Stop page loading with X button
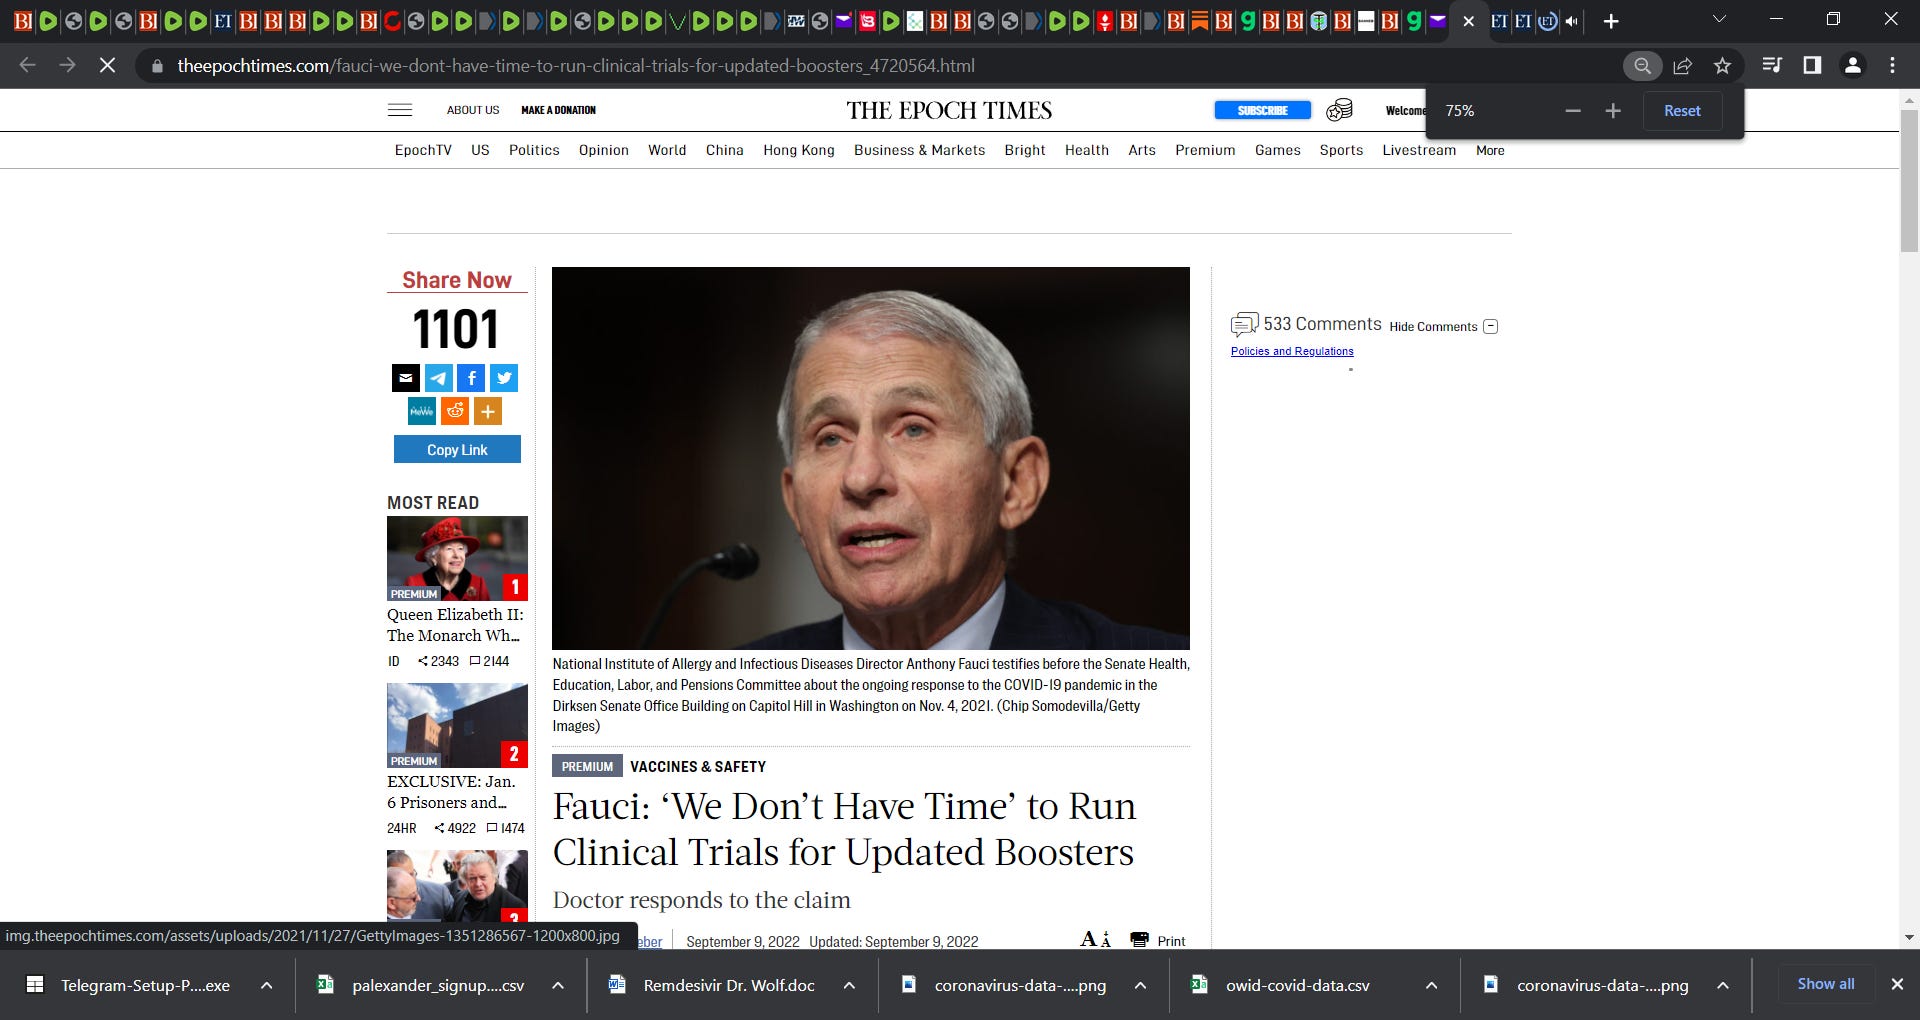Screen dimensions: 1920x1020 pyautogui.click(x=107, y=65)
